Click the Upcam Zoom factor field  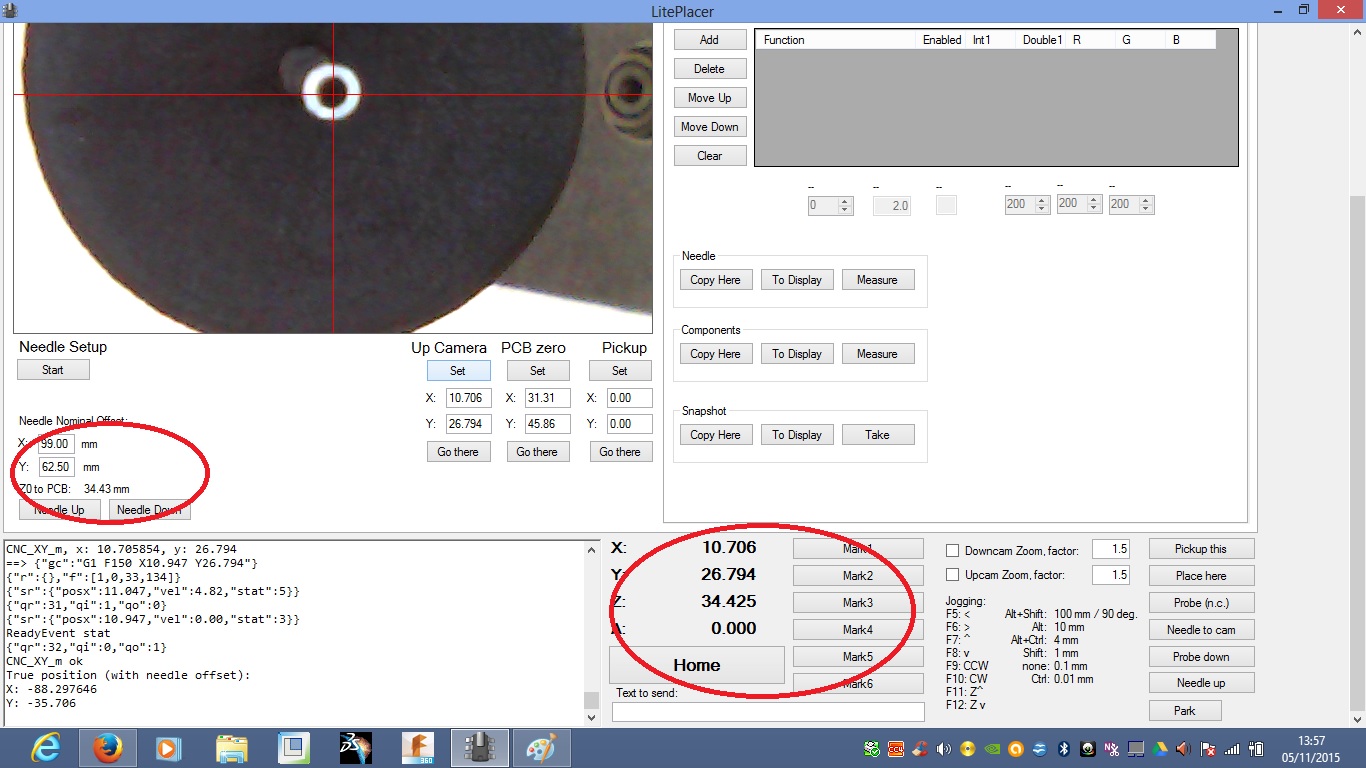coord(1111,575)
